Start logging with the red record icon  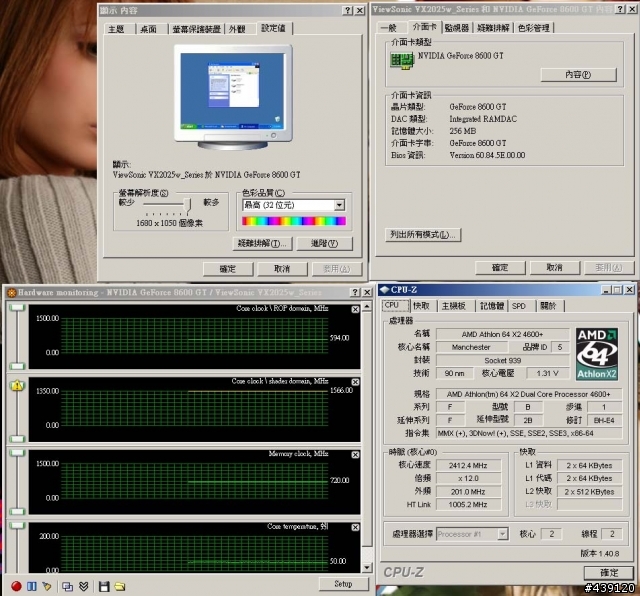(16, 586)
